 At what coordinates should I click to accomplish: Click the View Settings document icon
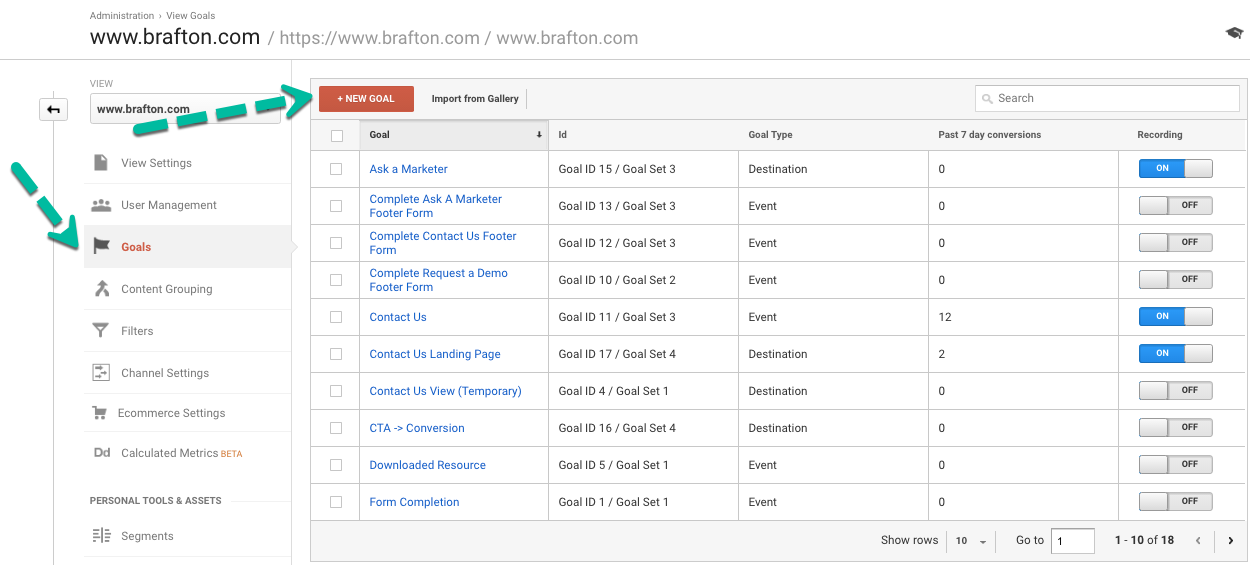pos(101,163)
